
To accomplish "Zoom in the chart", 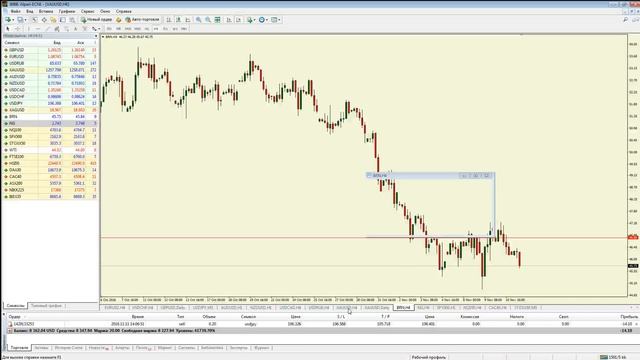I will tap(198, 20).
